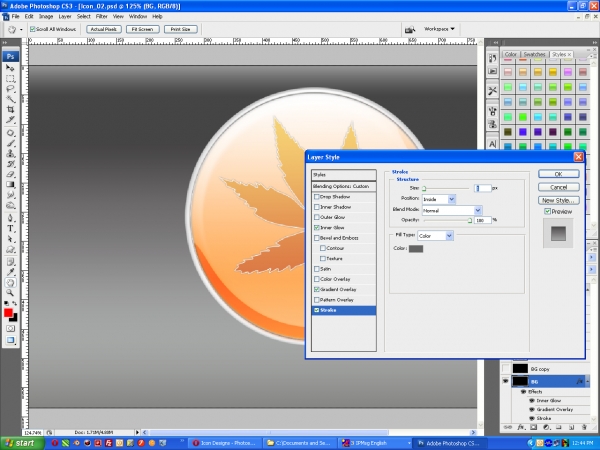600x450 pixels.
Task: Select the Lasso tool
Action: (10, 89)
